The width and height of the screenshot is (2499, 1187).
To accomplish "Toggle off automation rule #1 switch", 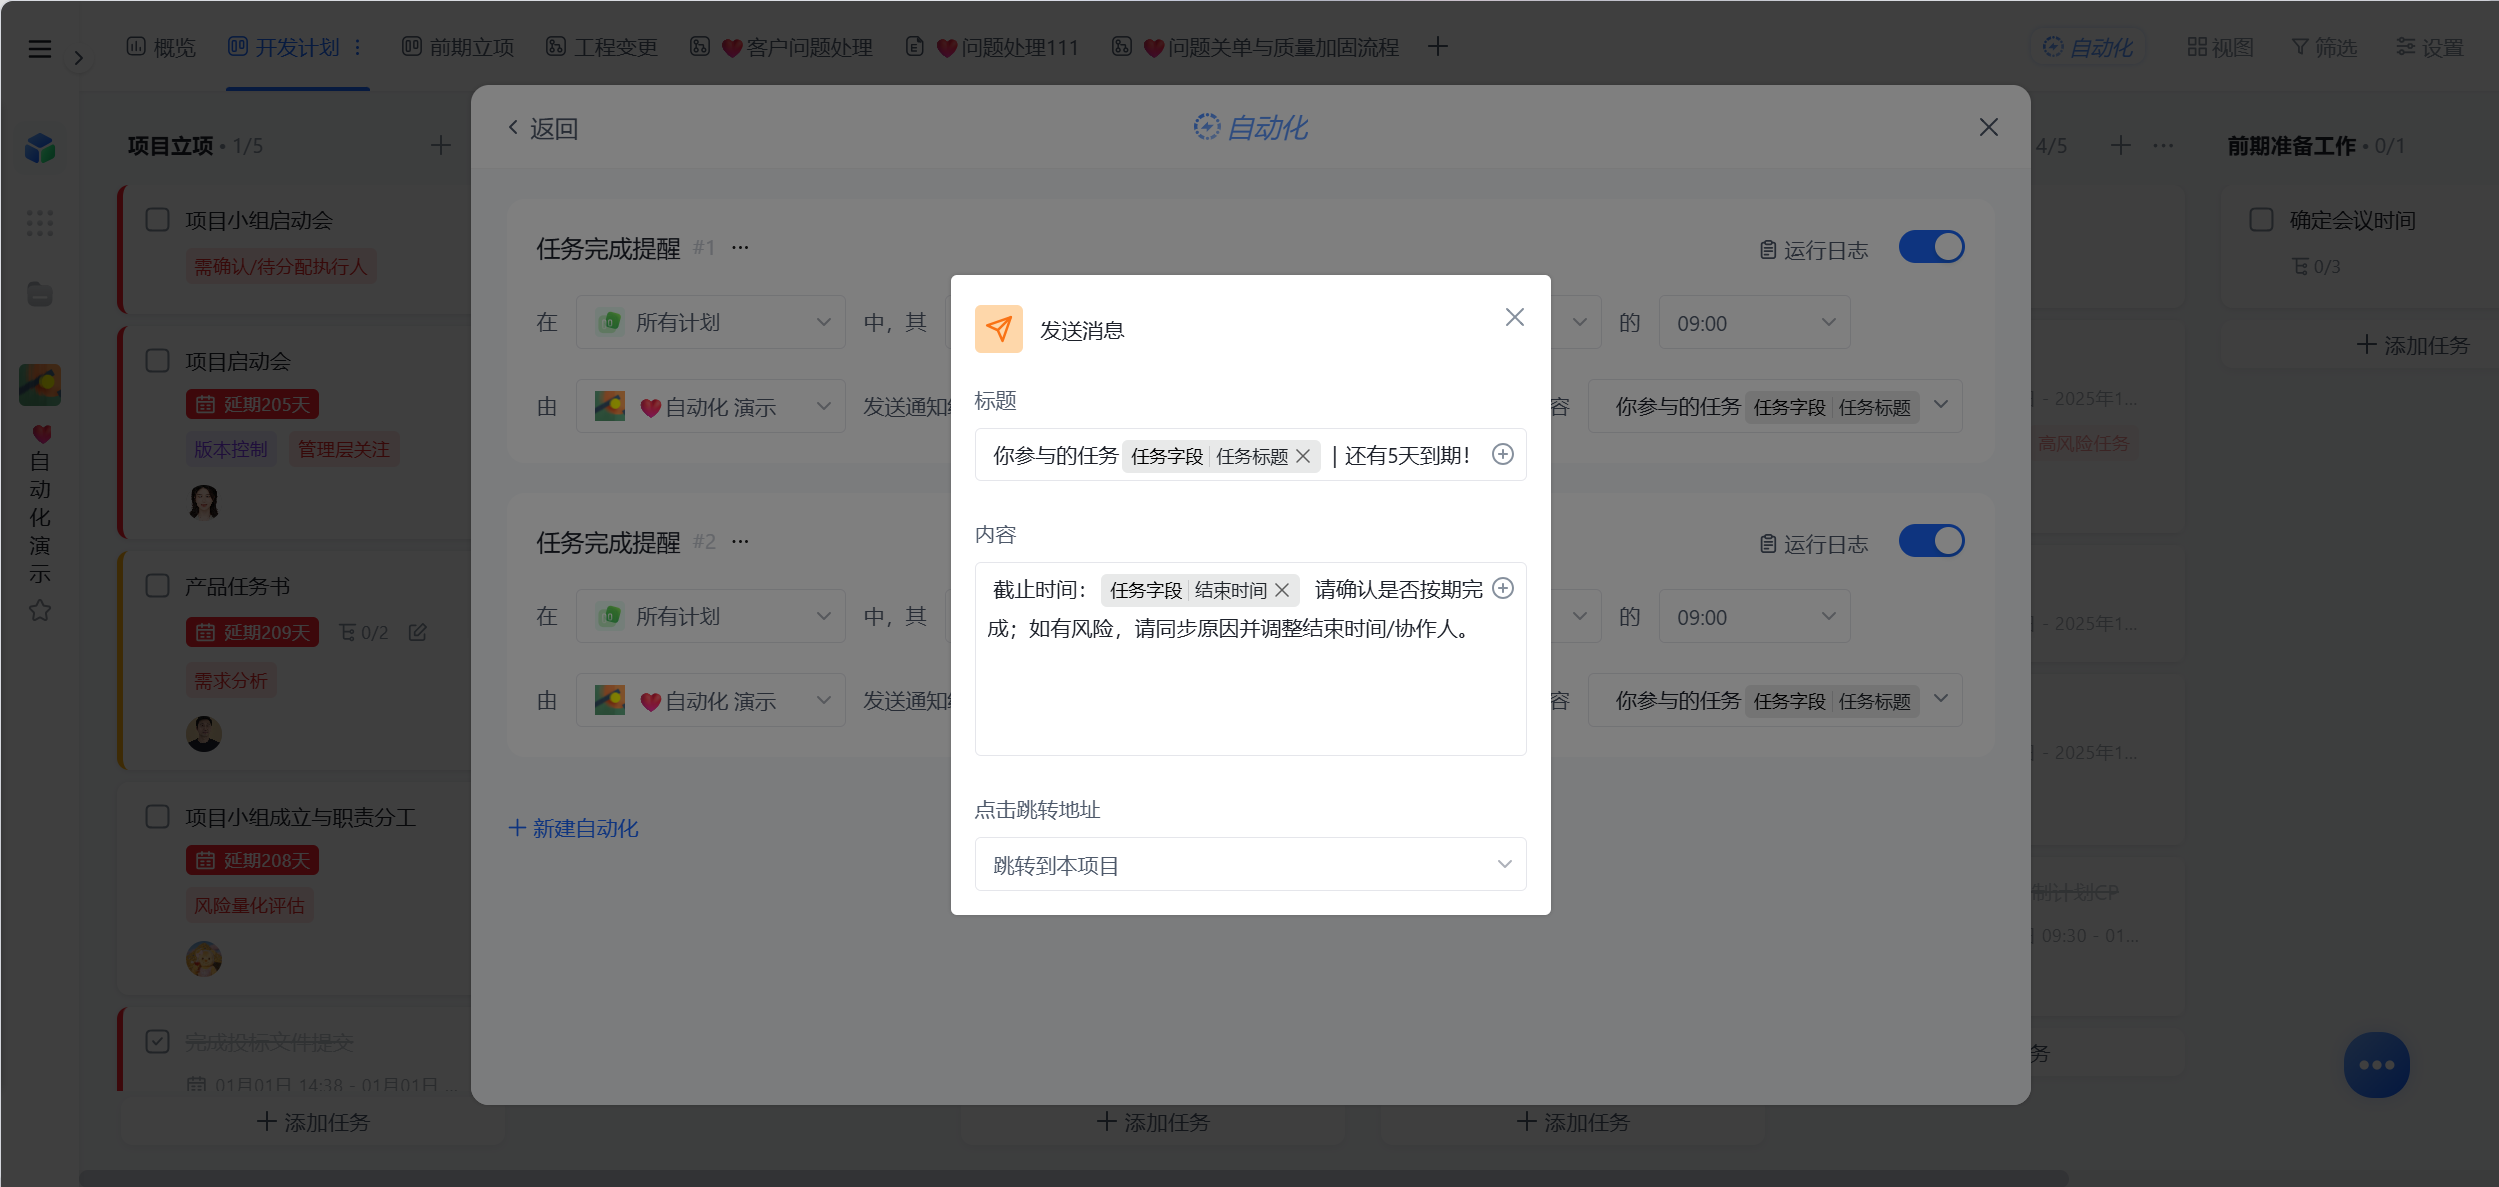I will click(x=1931, y=247).
